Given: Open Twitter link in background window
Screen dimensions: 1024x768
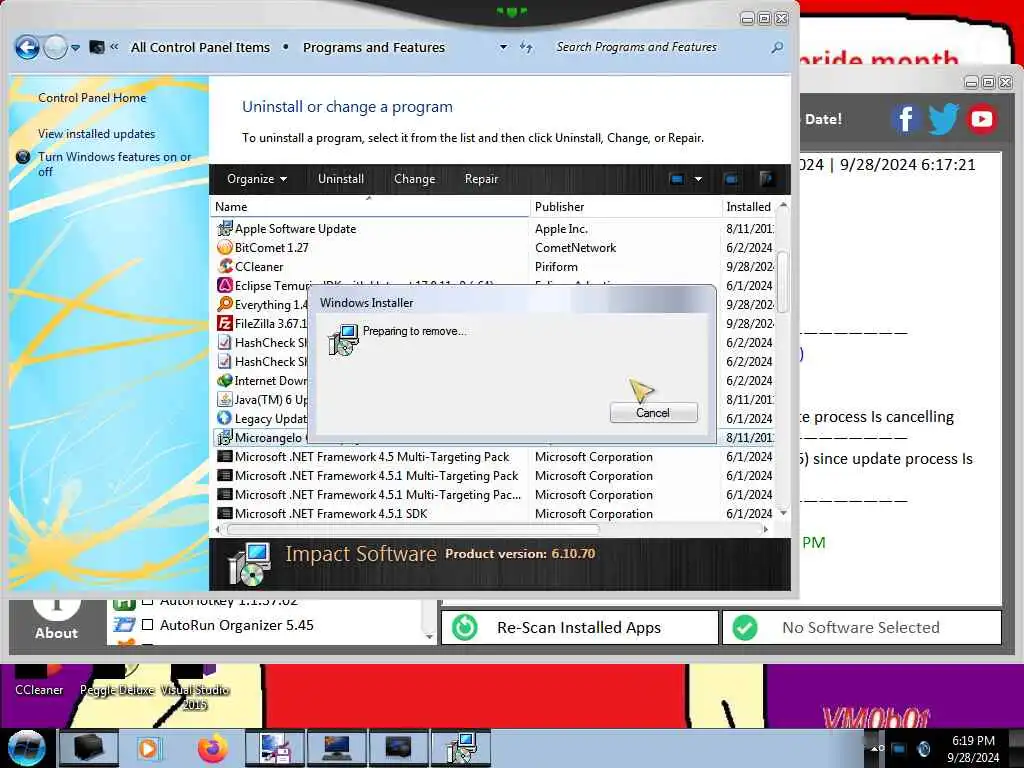Looking at the screenshot, I should coord(943,119).
